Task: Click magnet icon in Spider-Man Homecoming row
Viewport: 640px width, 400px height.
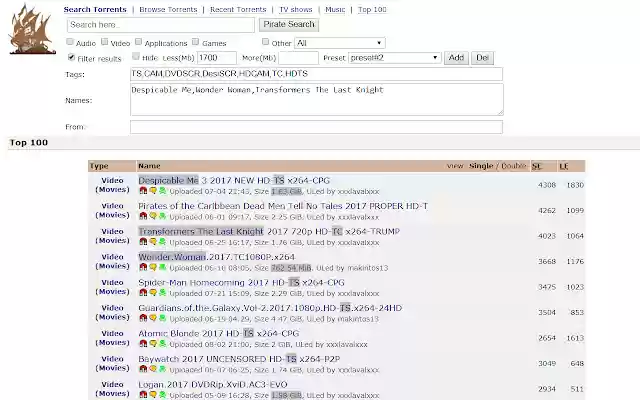Action: tap(143, 293)
